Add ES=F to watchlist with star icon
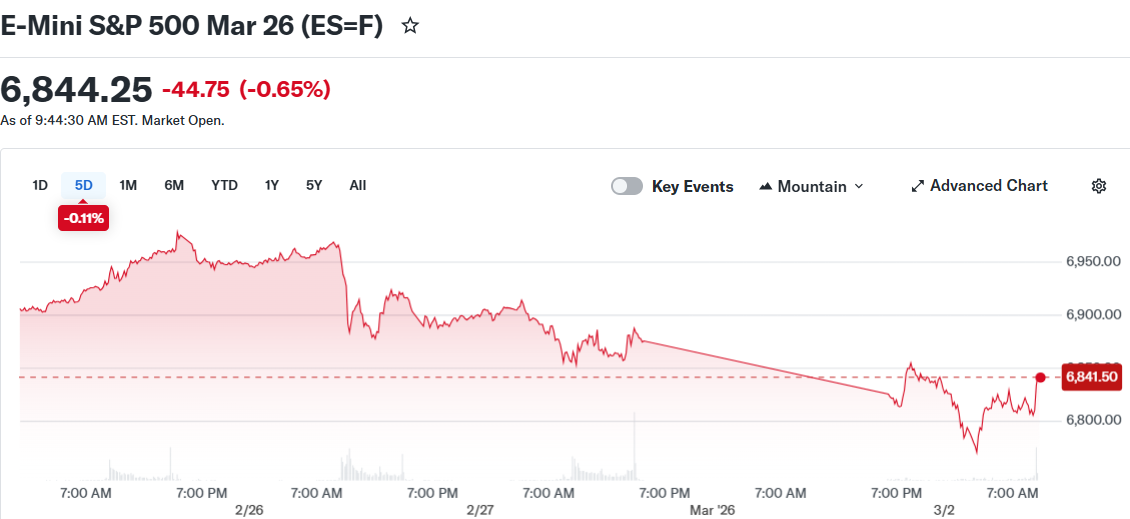This screenshot has width=1130, height=519. [410, 27]
